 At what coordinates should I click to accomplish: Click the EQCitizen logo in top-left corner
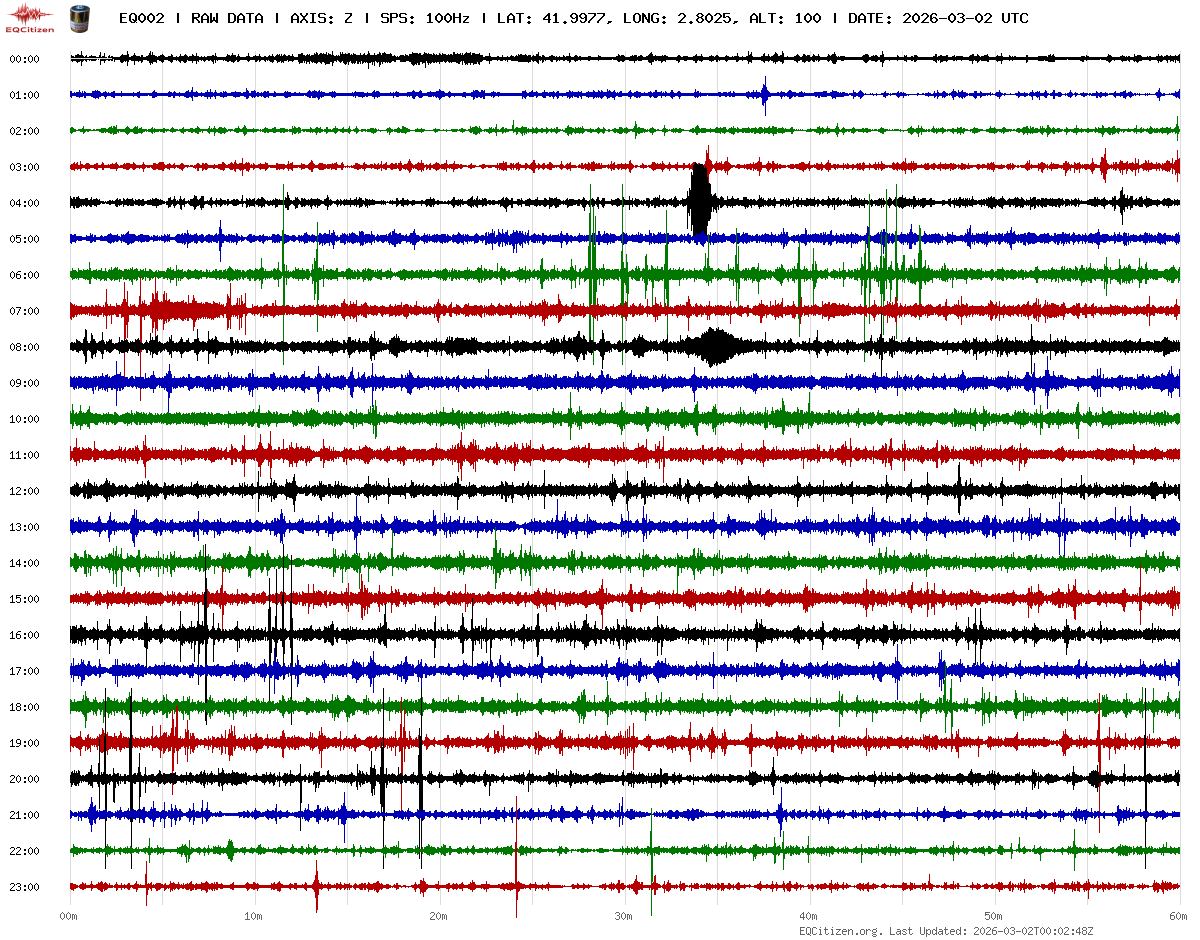[x=30, y=17]
